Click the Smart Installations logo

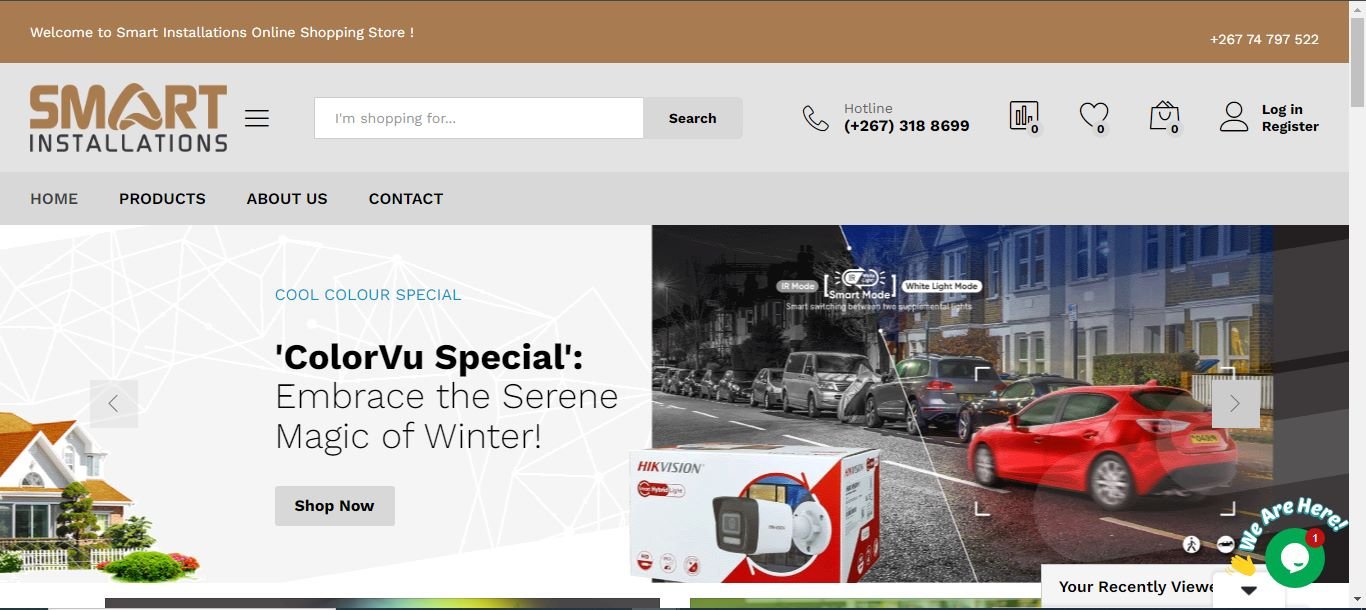point(128,118)
